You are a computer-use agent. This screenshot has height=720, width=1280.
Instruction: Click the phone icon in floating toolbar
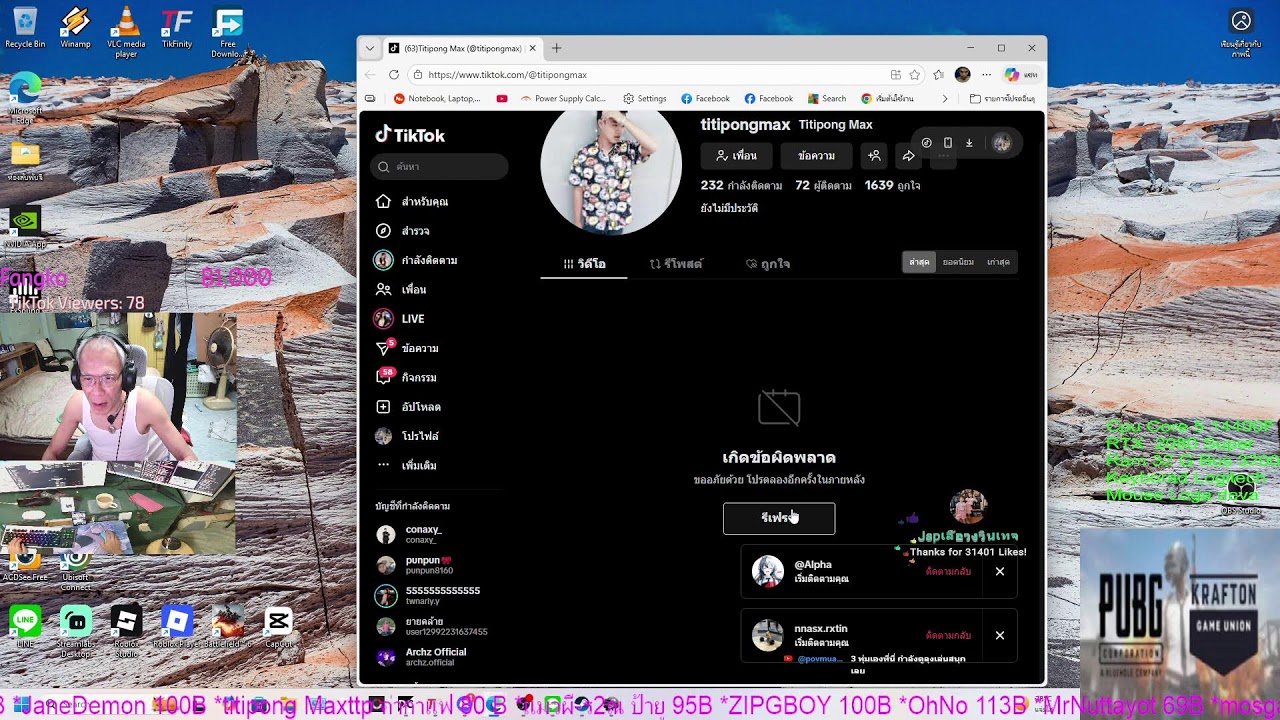[948, 143]
